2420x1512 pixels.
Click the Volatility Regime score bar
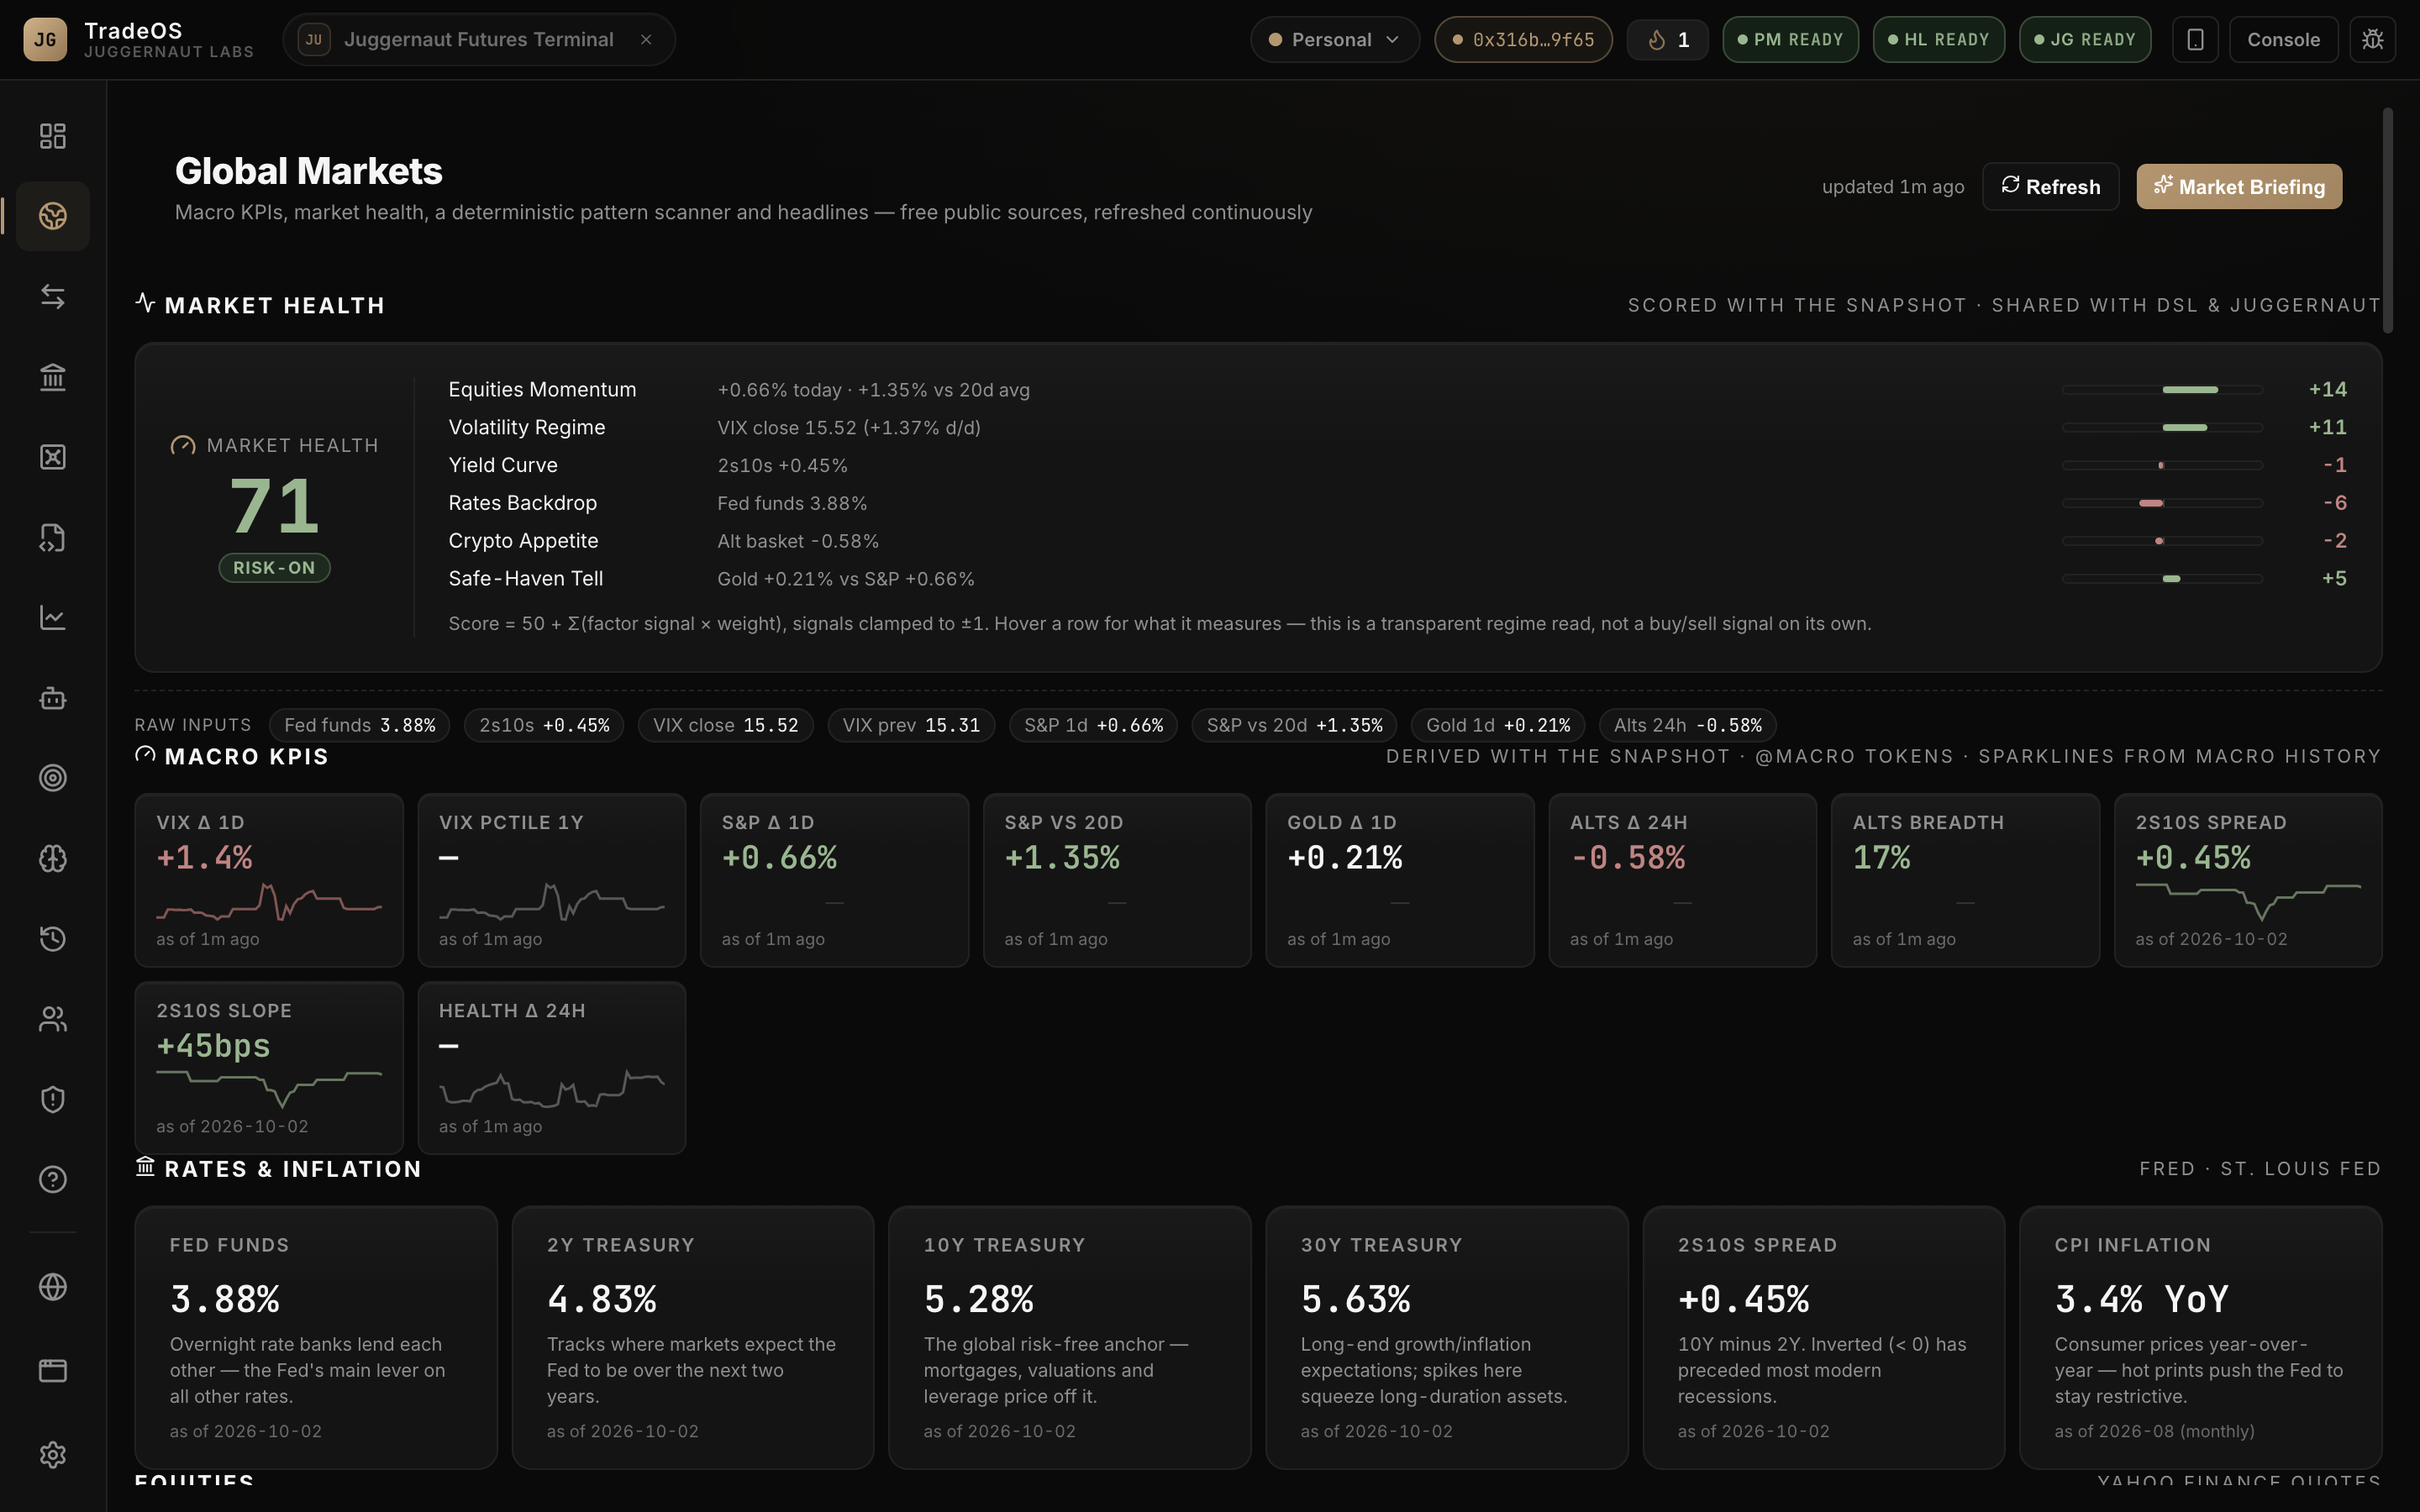2162,428
